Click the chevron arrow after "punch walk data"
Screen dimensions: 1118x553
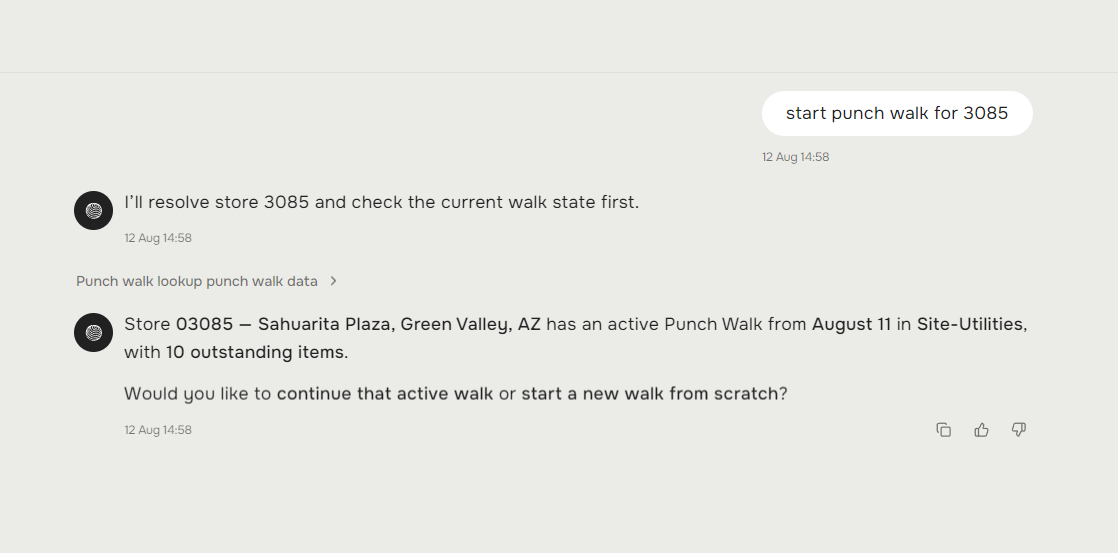(x=333, y=281)
